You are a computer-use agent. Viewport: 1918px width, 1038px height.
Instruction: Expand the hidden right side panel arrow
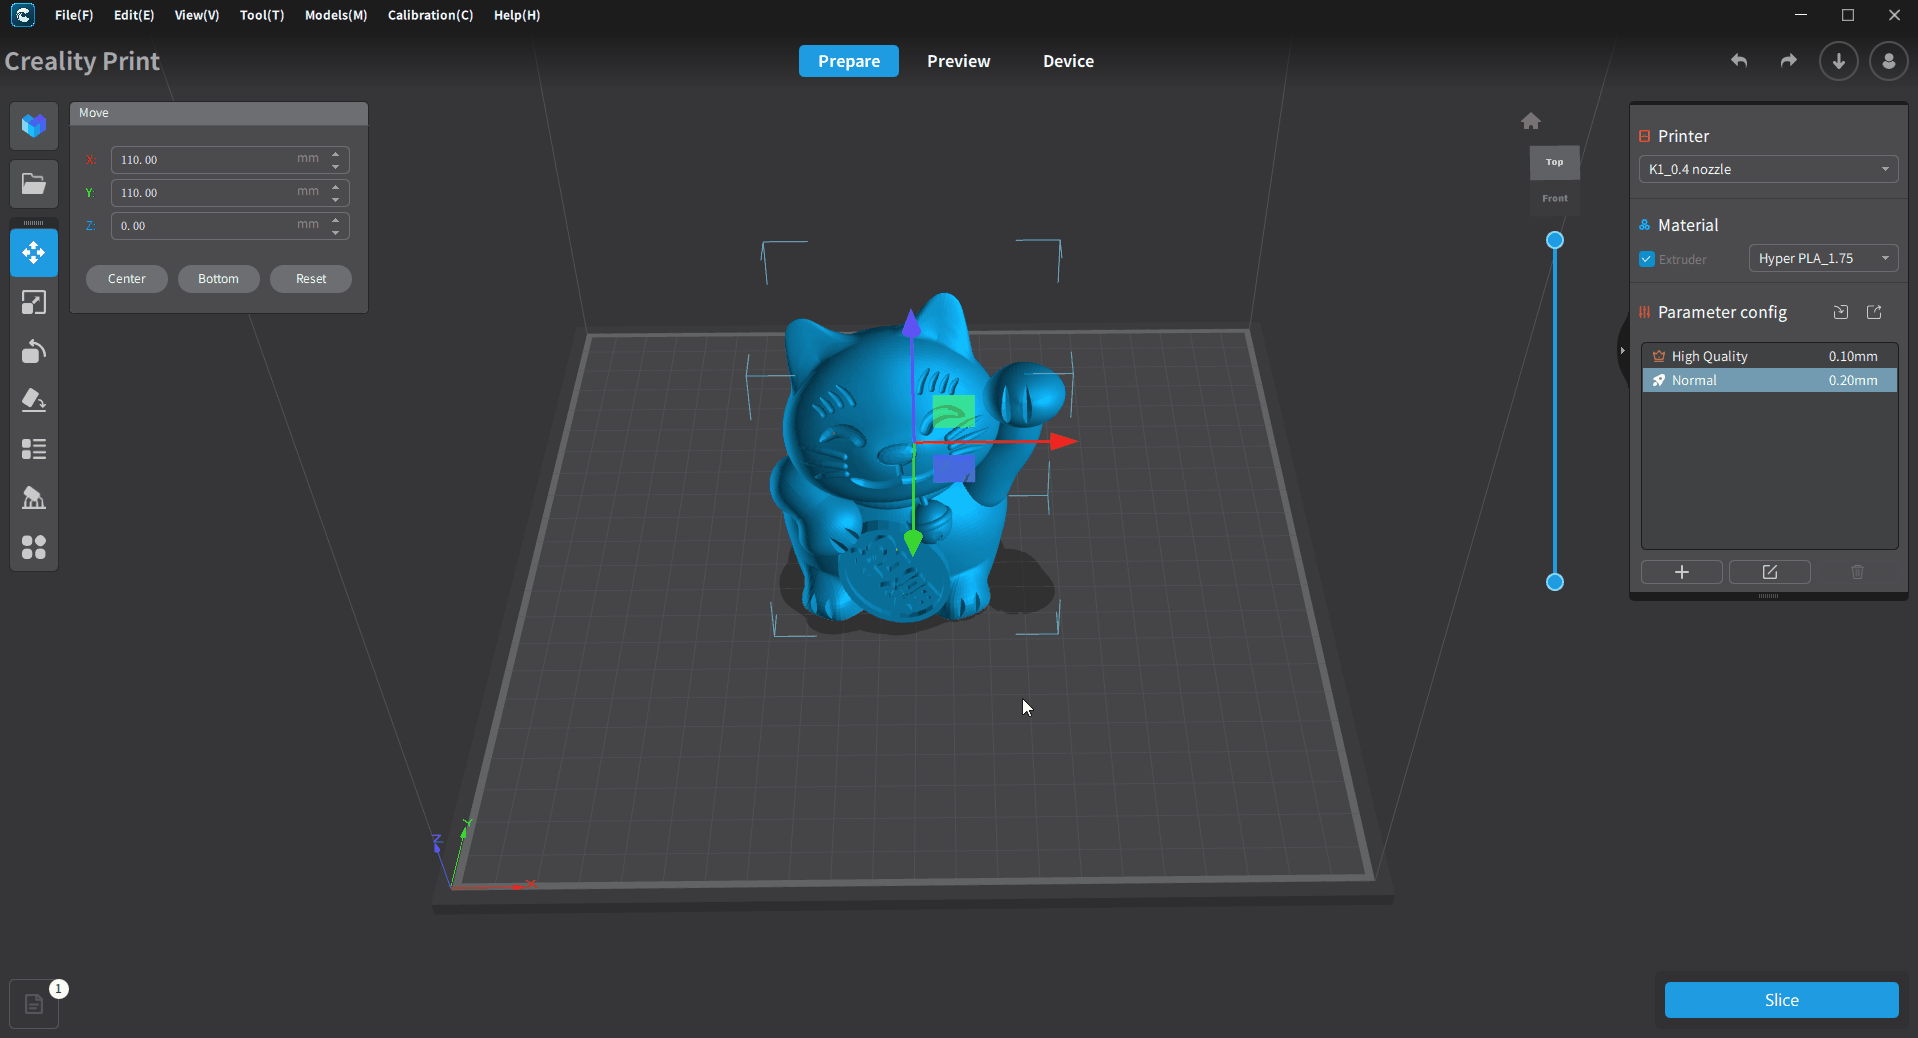tap(1621, 351)
